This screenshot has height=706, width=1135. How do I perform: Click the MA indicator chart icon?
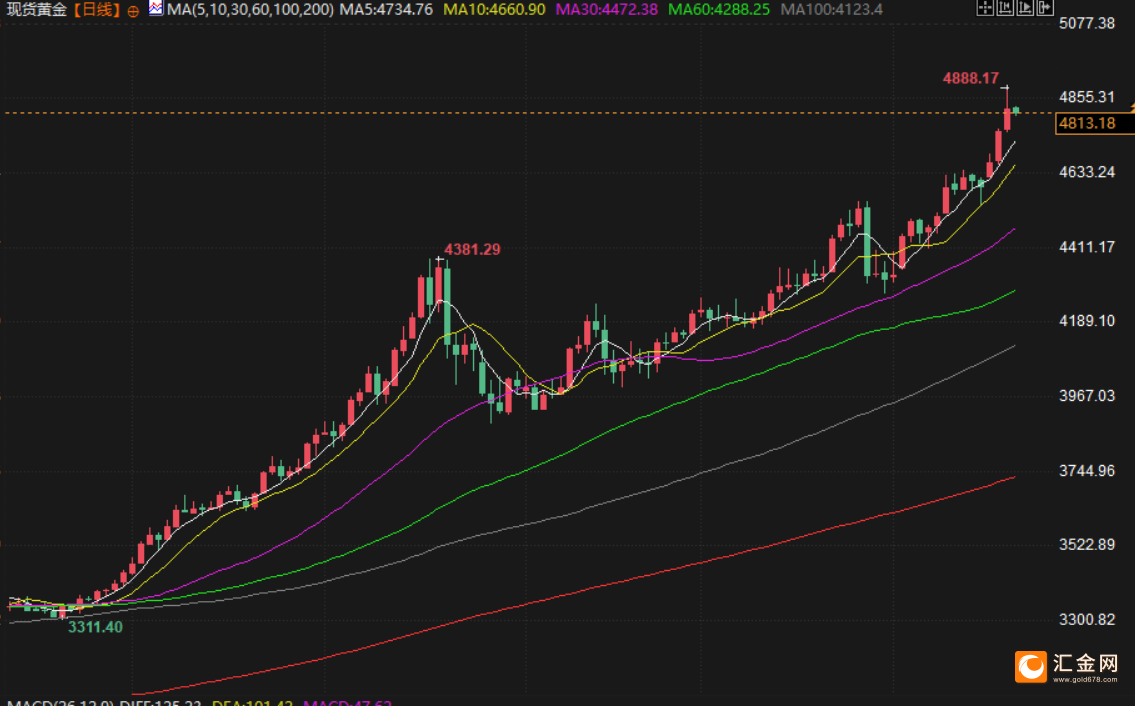pos(156,9)
